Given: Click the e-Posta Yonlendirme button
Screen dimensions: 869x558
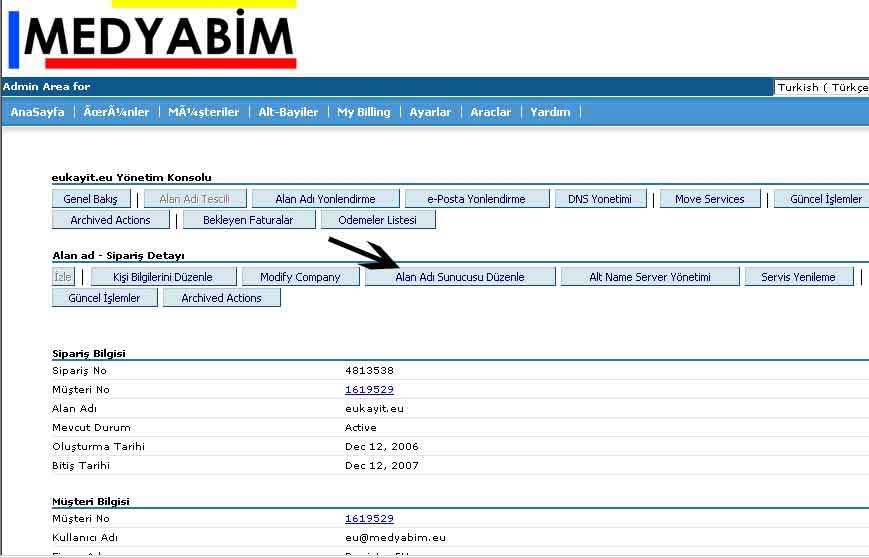Looking at the screenshot, I should coord(476,199).
